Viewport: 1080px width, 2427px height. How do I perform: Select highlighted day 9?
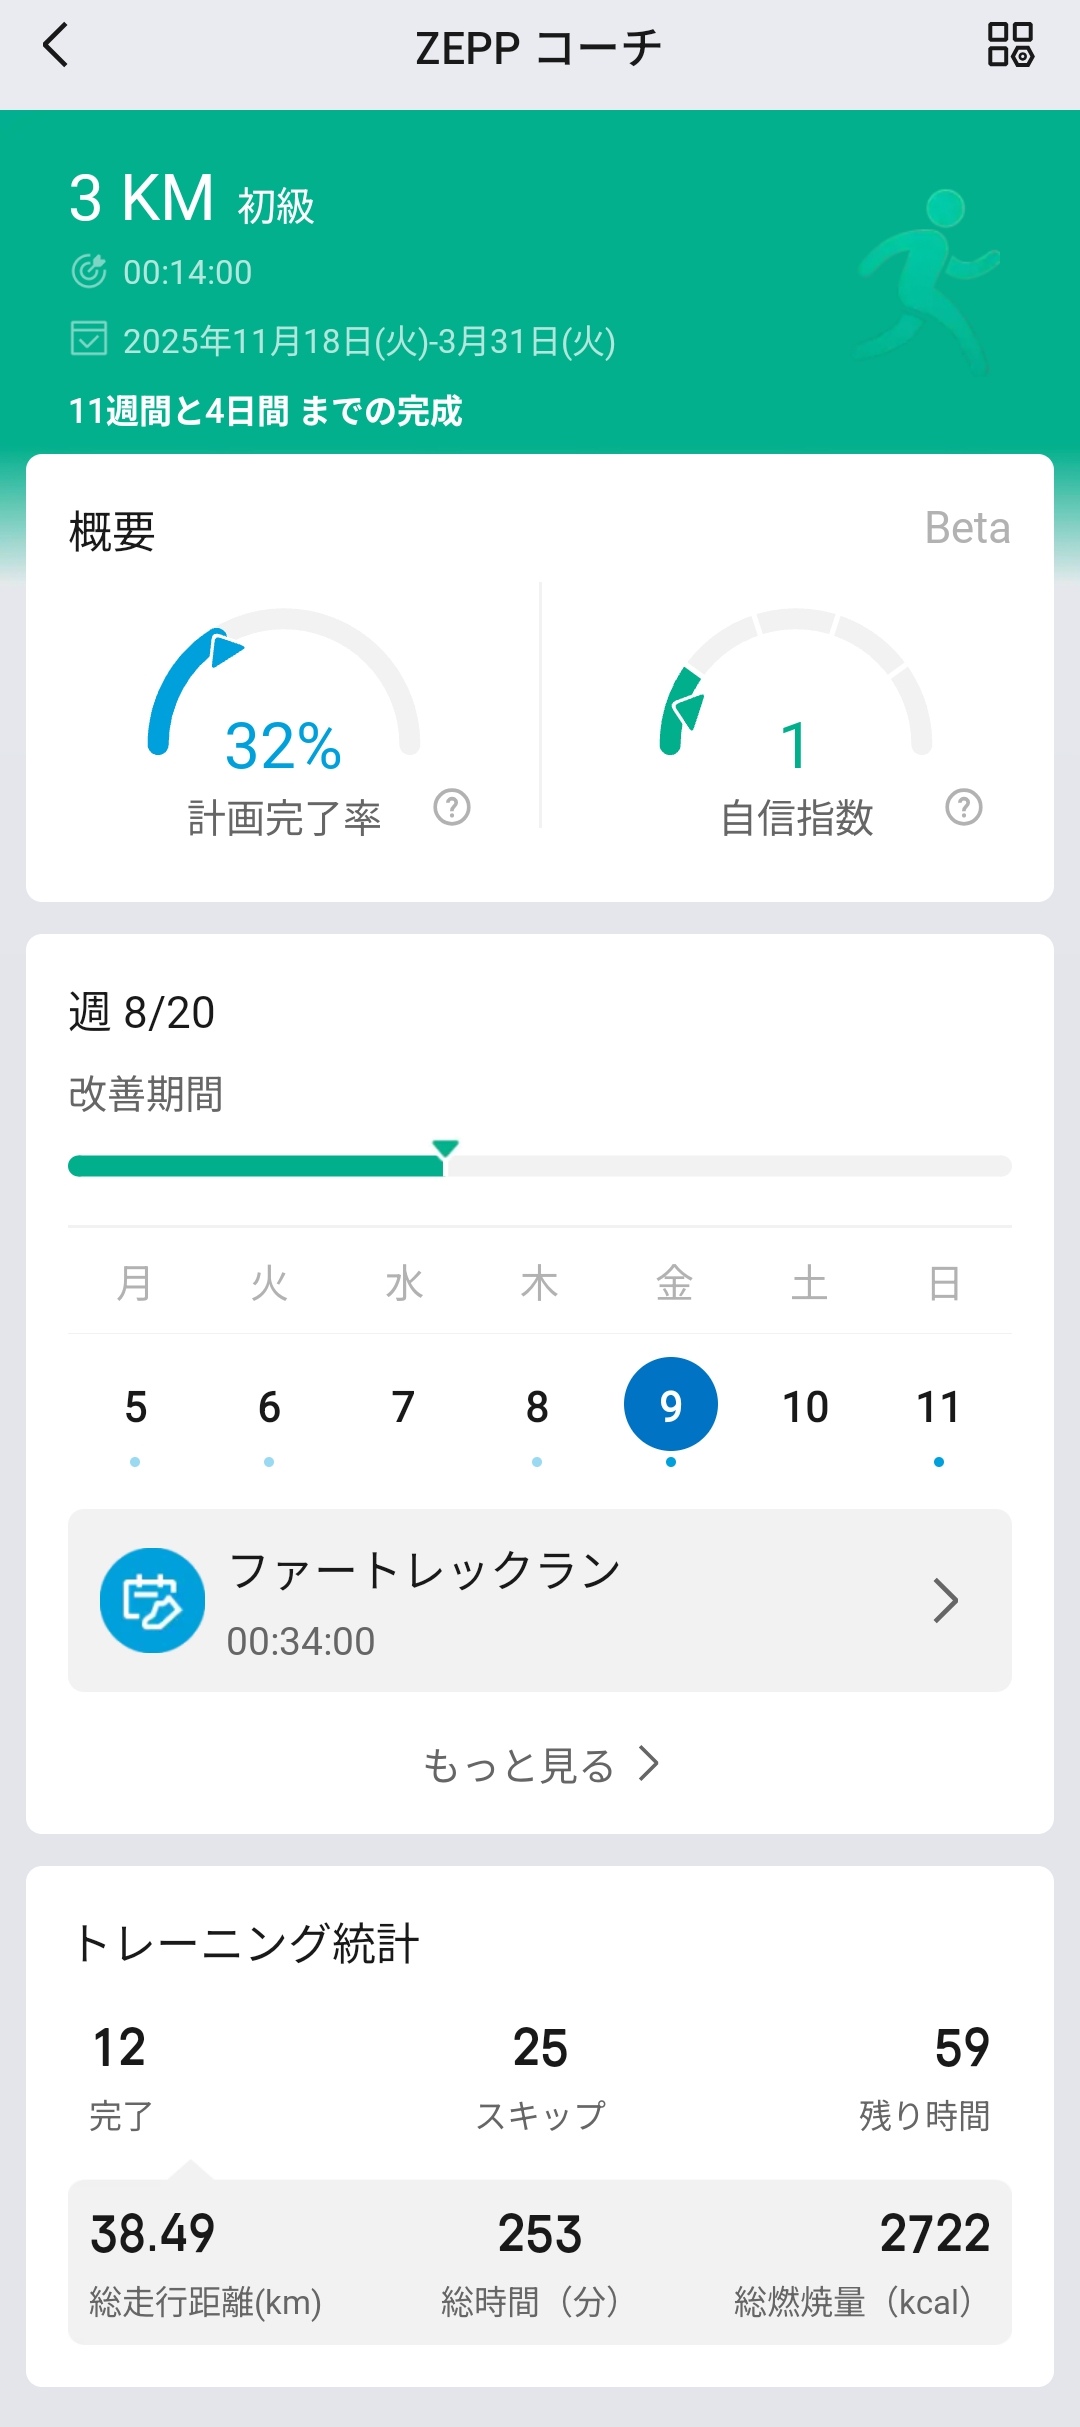coord(671,1405)
